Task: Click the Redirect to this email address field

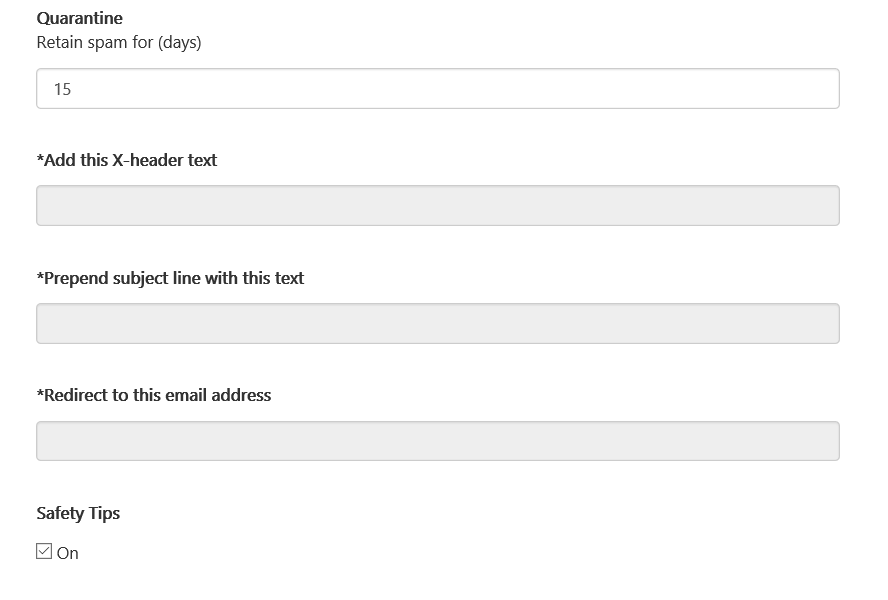Action: [x=437, y=441]
